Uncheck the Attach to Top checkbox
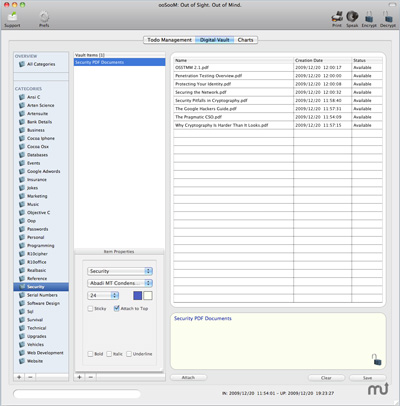Screen dimensions: 400x406 [x=116, y=309]
